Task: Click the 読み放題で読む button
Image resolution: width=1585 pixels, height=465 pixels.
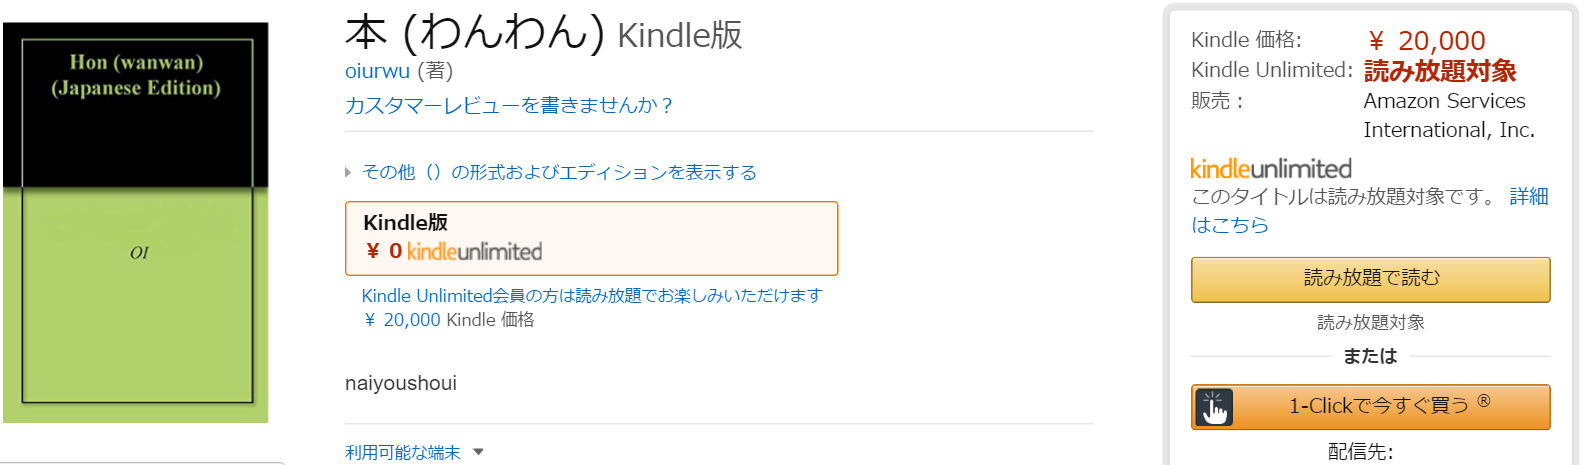Action: pos(1370,279)
